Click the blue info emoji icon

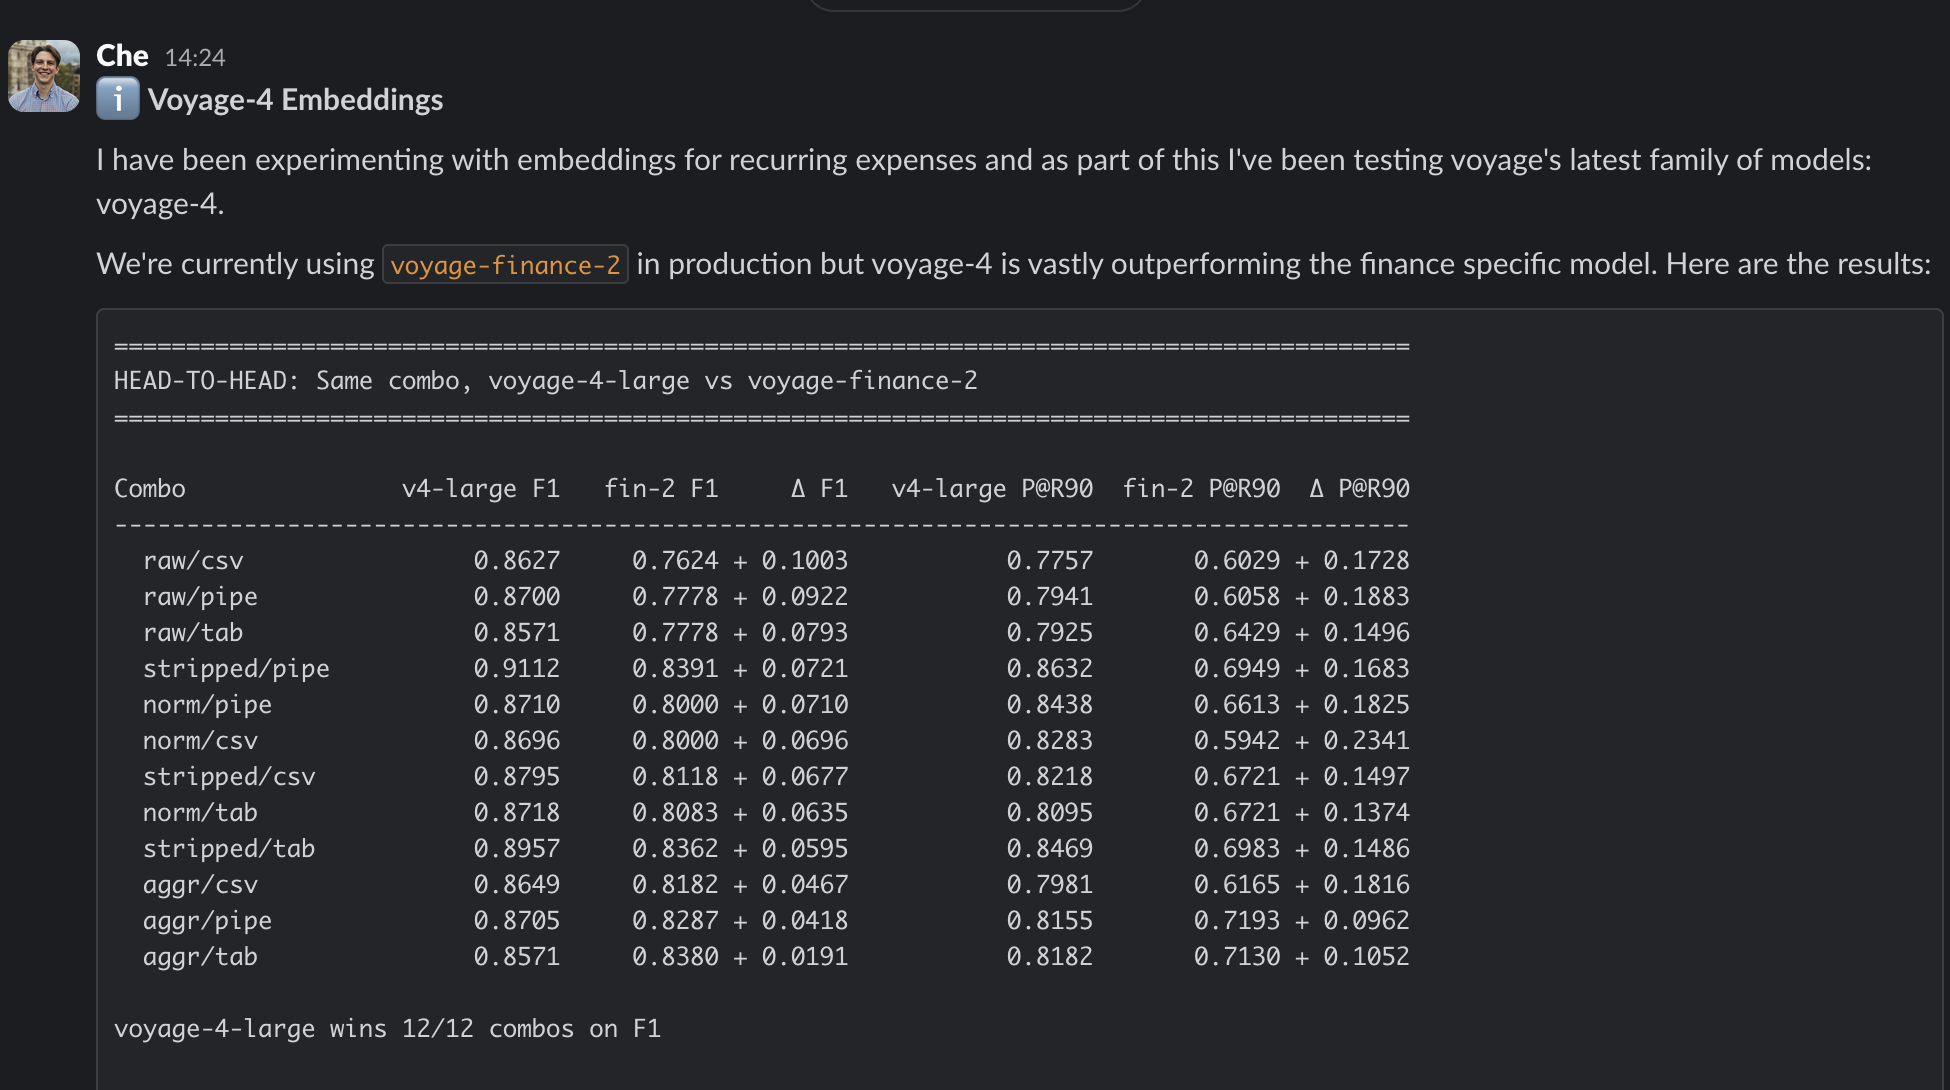[x=118, y=100]
